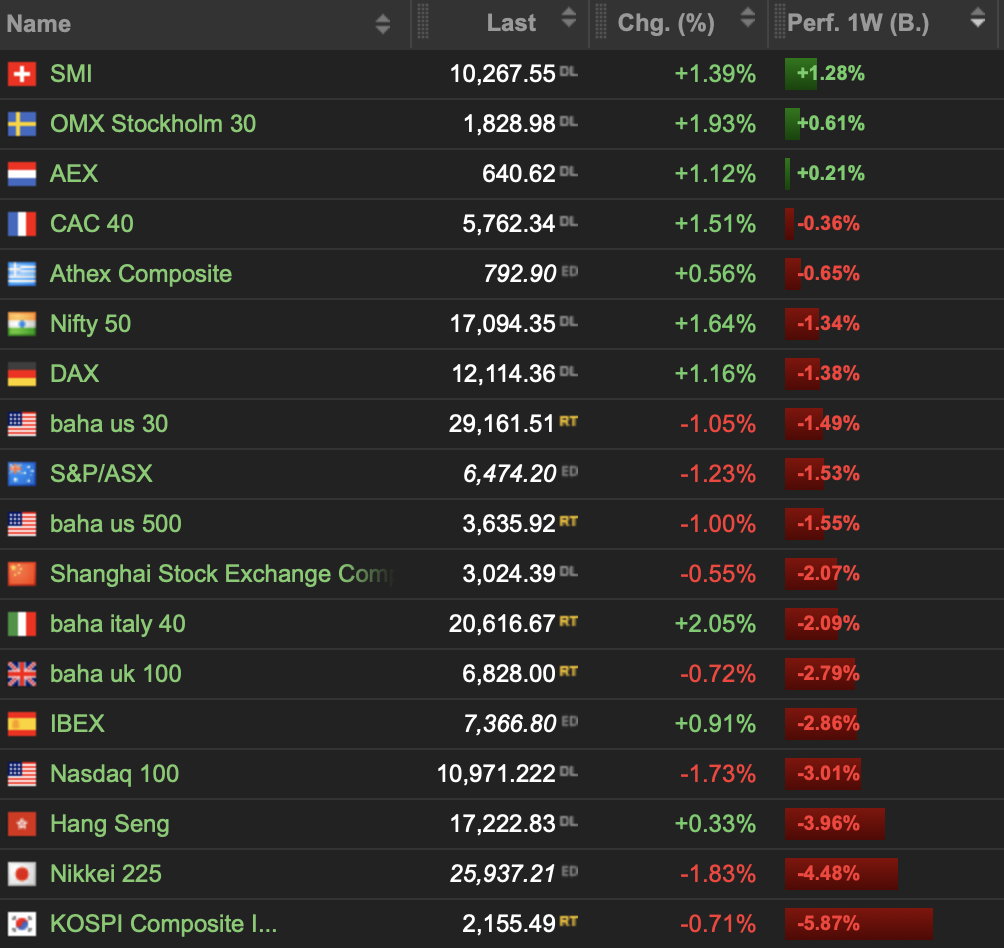This screenshot has width=1004, height=948.
Task: Open the Nasdaq 100 link
Action: 115,774
